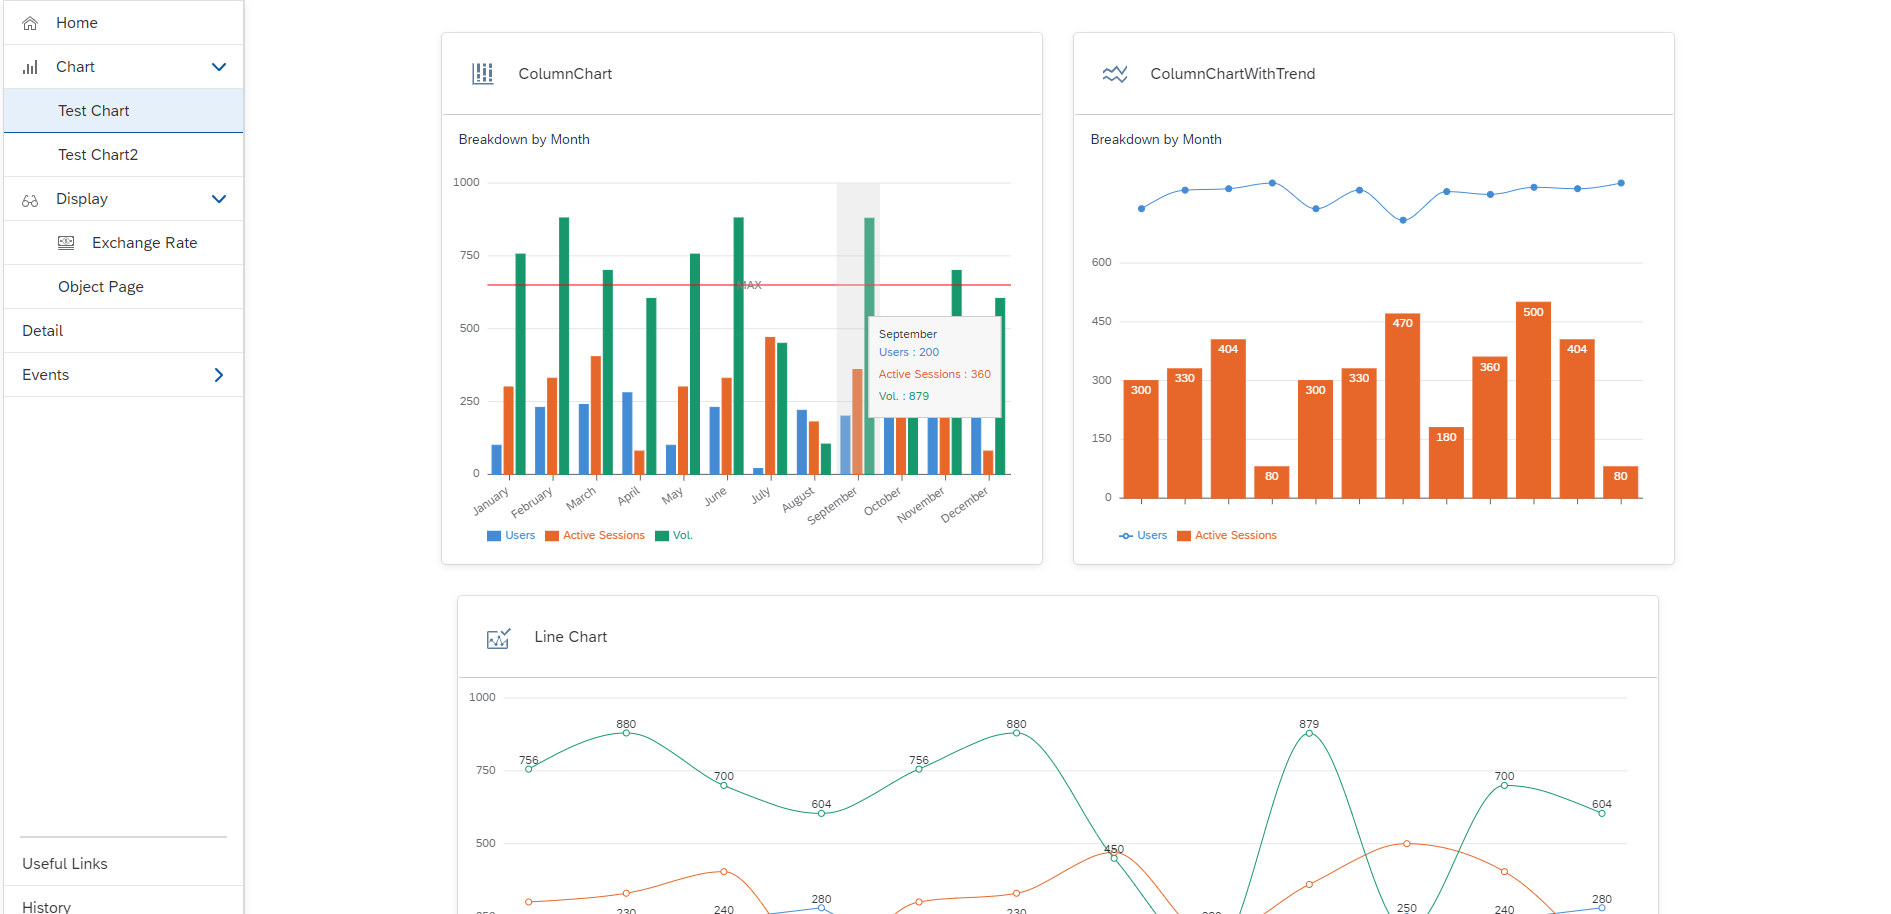Click the Line Chart header icon
The width and height of the screenshot is (1891, 914).
tap(498, 638)
